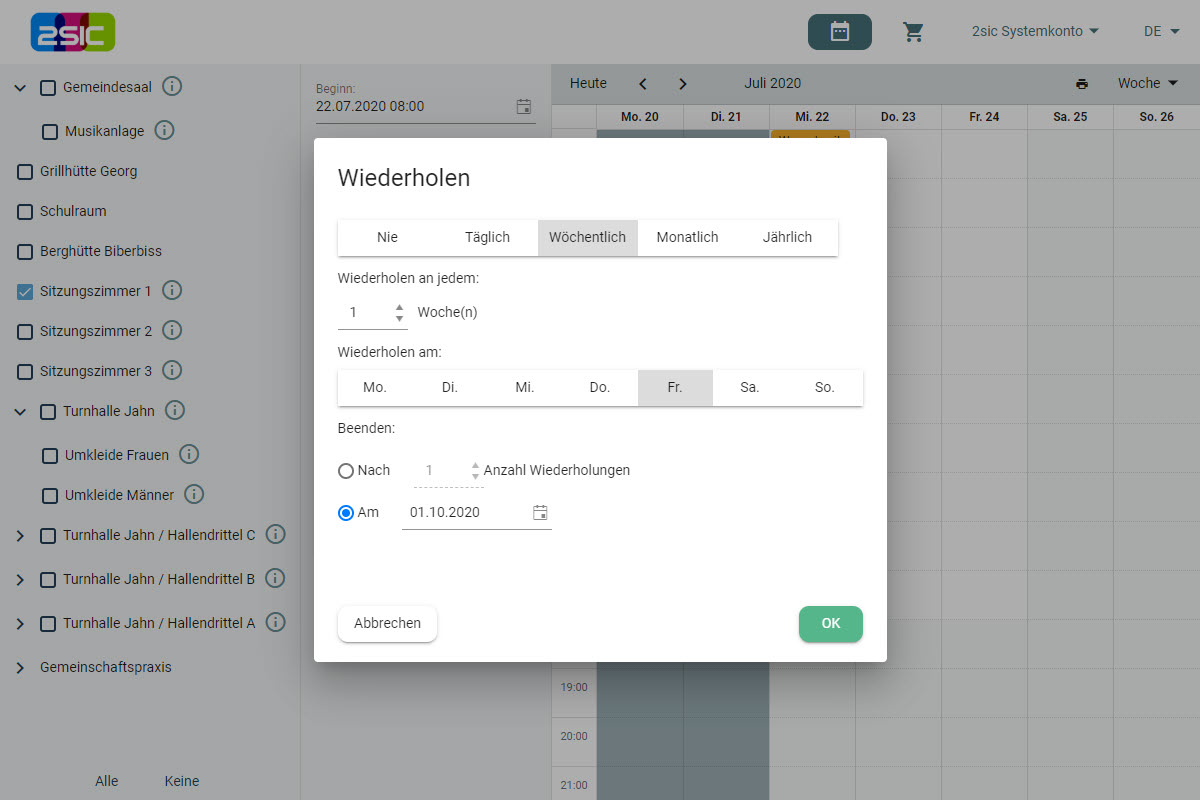Open Beginn date calendar icon
This screenshot has height=800, width=1200.
coord(524,106)
